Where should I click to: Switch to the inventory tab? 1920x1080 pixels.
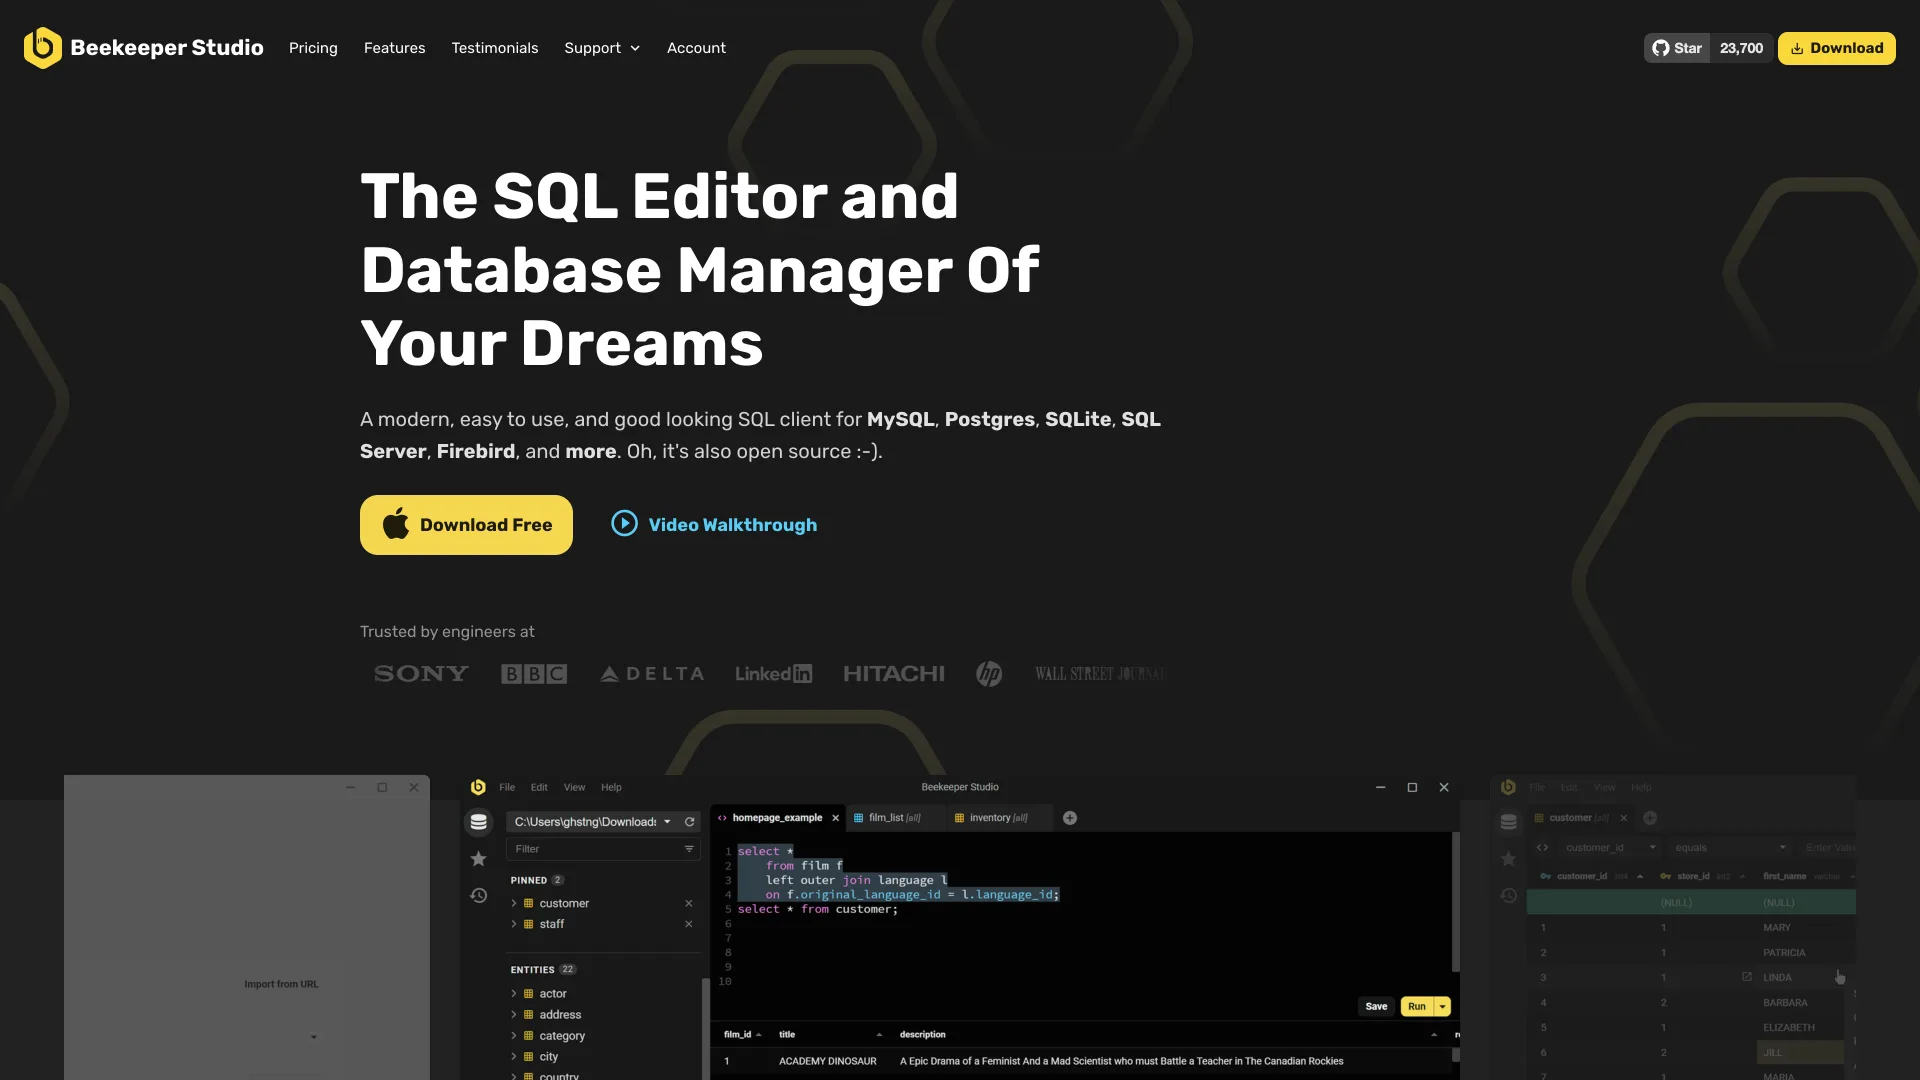(x=998, y=818)
